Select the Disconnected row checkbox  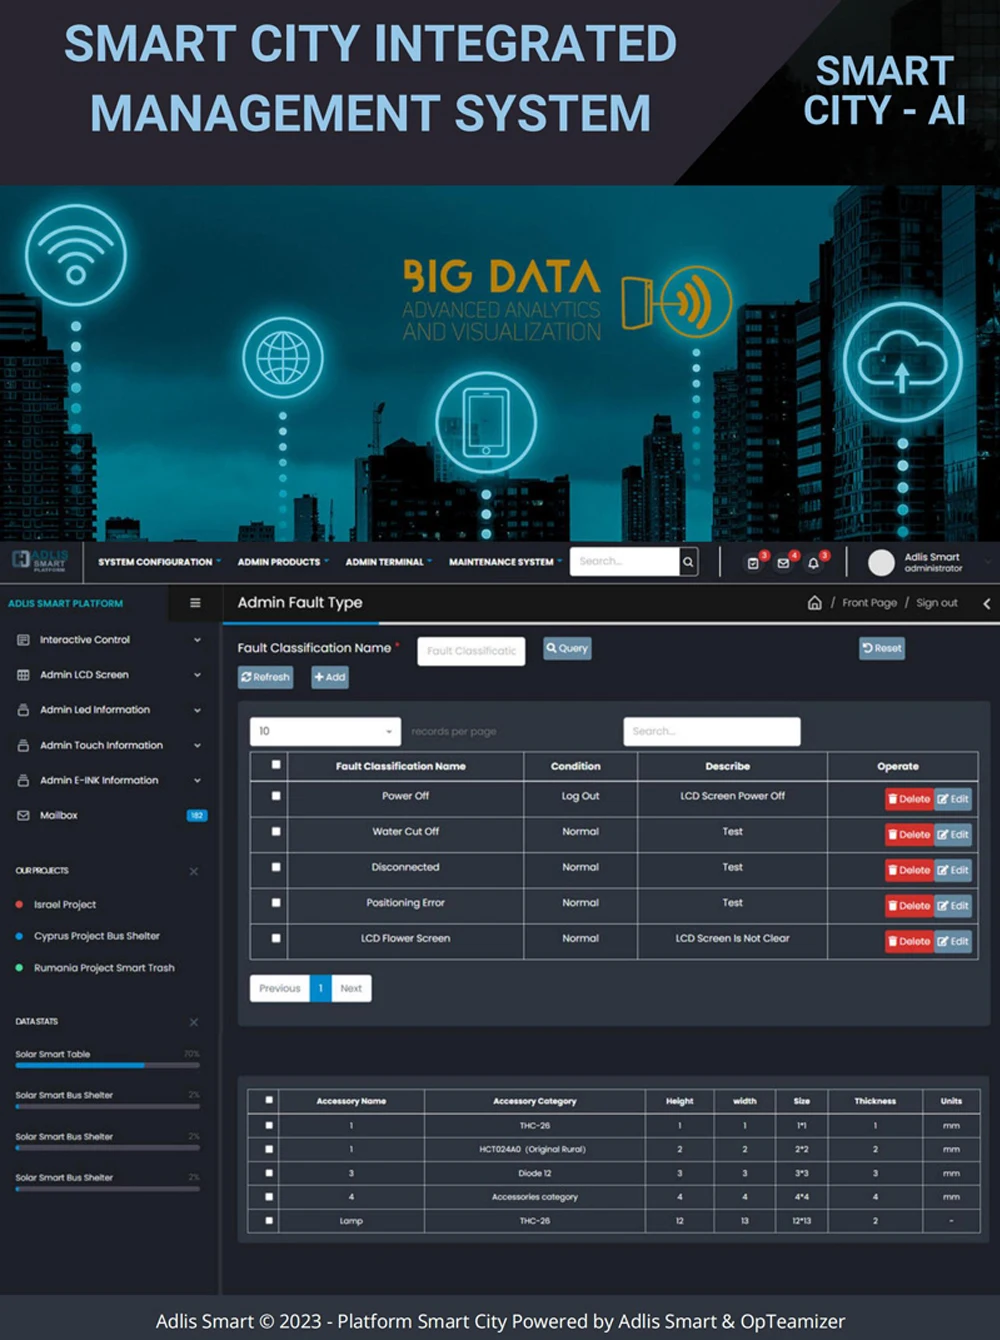pos(276,867)
